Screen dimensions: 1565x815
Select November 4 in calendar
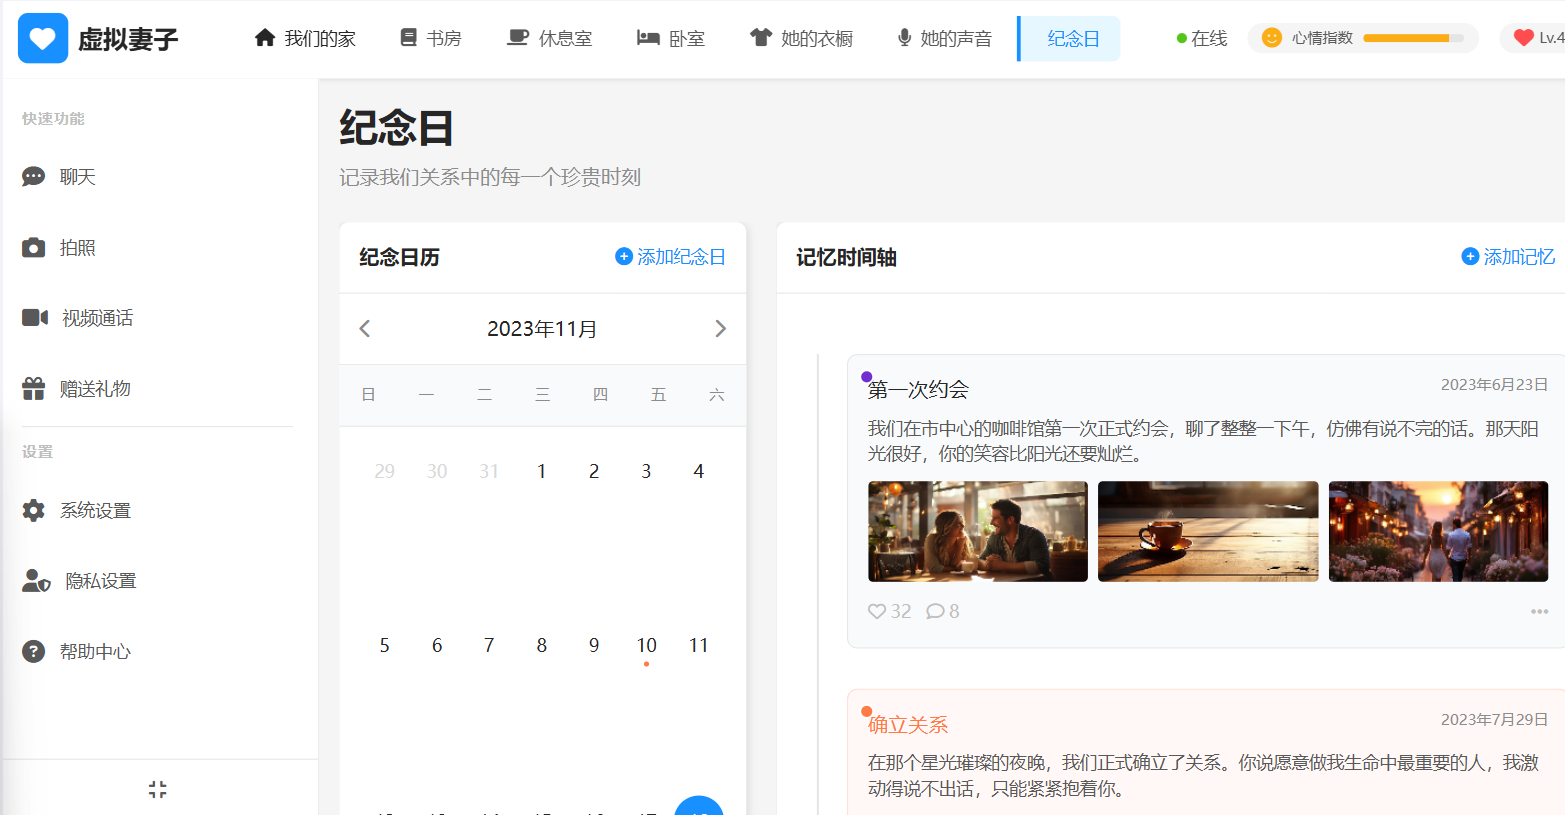tap(698, 471)
